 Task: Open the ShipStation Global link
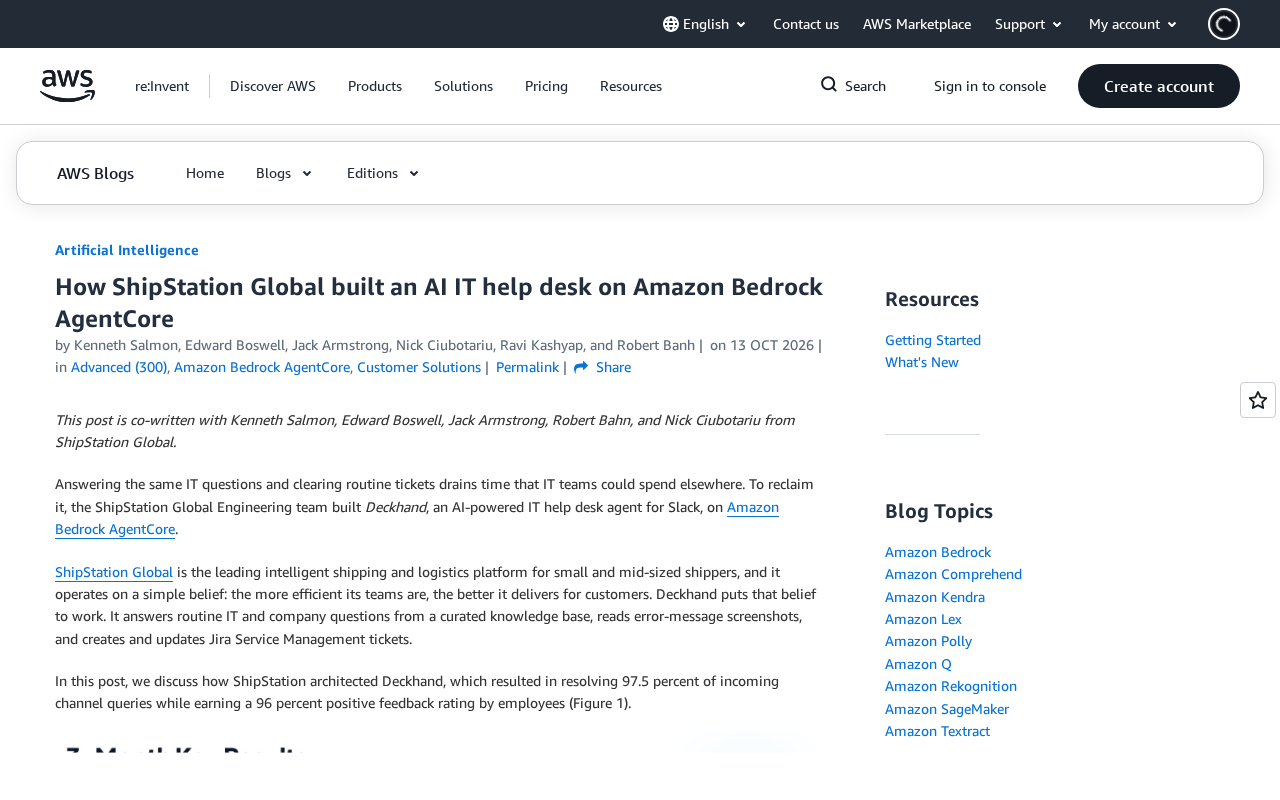(114, 572)
